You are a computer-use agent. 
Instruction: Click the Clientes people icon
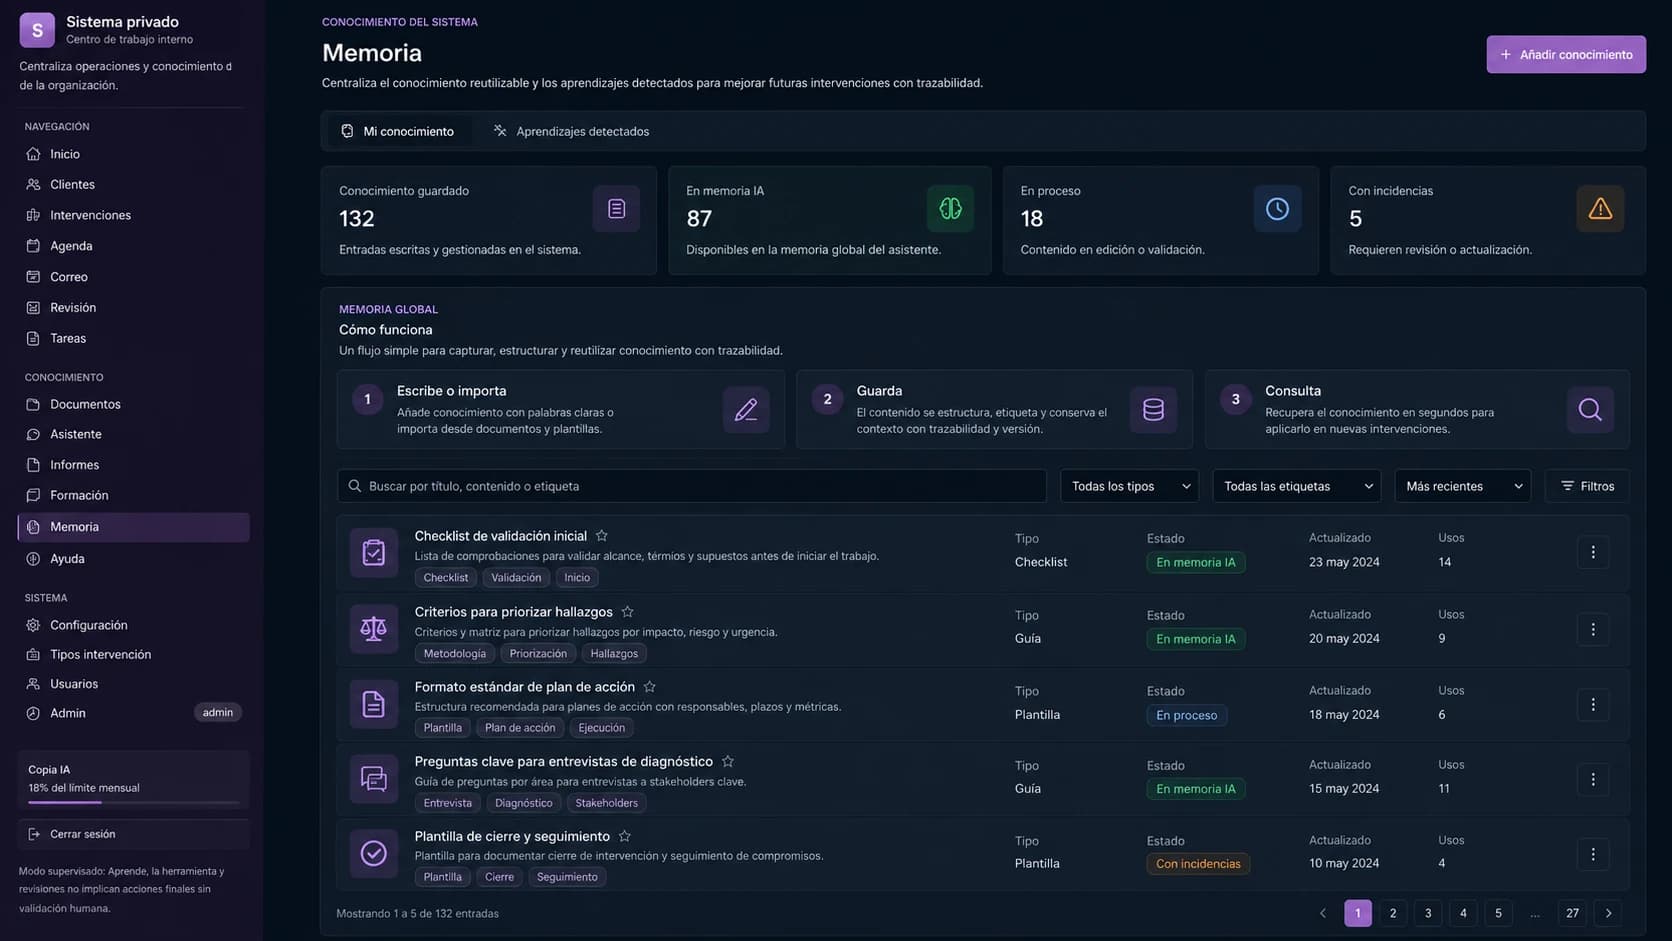(33, 185)
